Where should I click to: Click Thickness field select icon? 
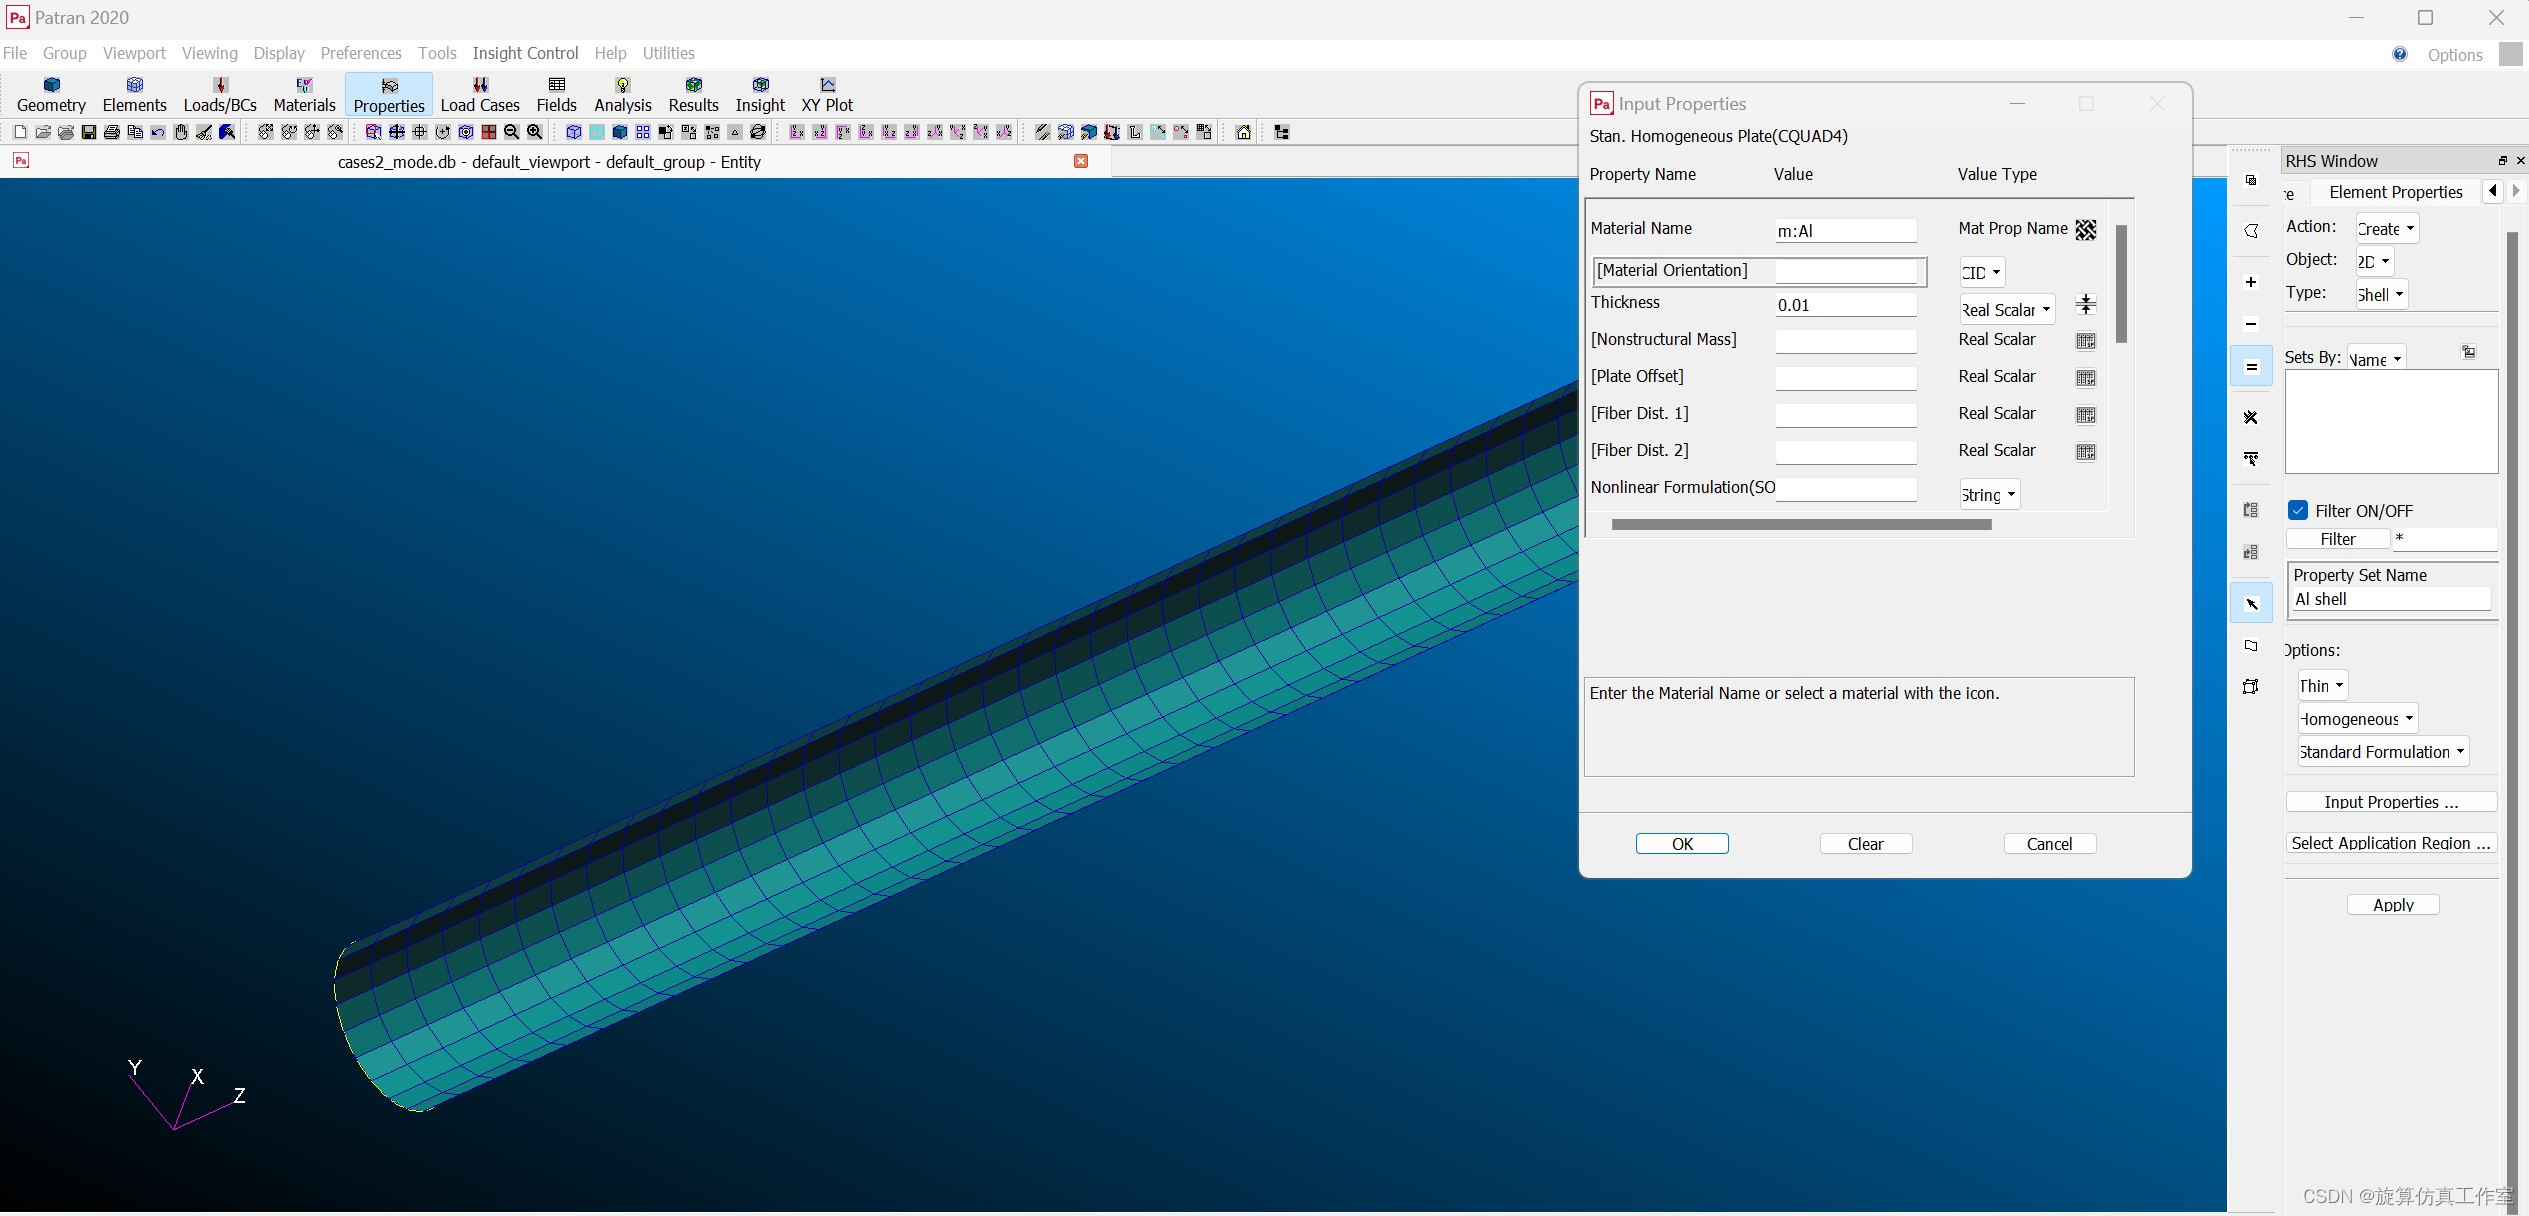click(2085, 304)
